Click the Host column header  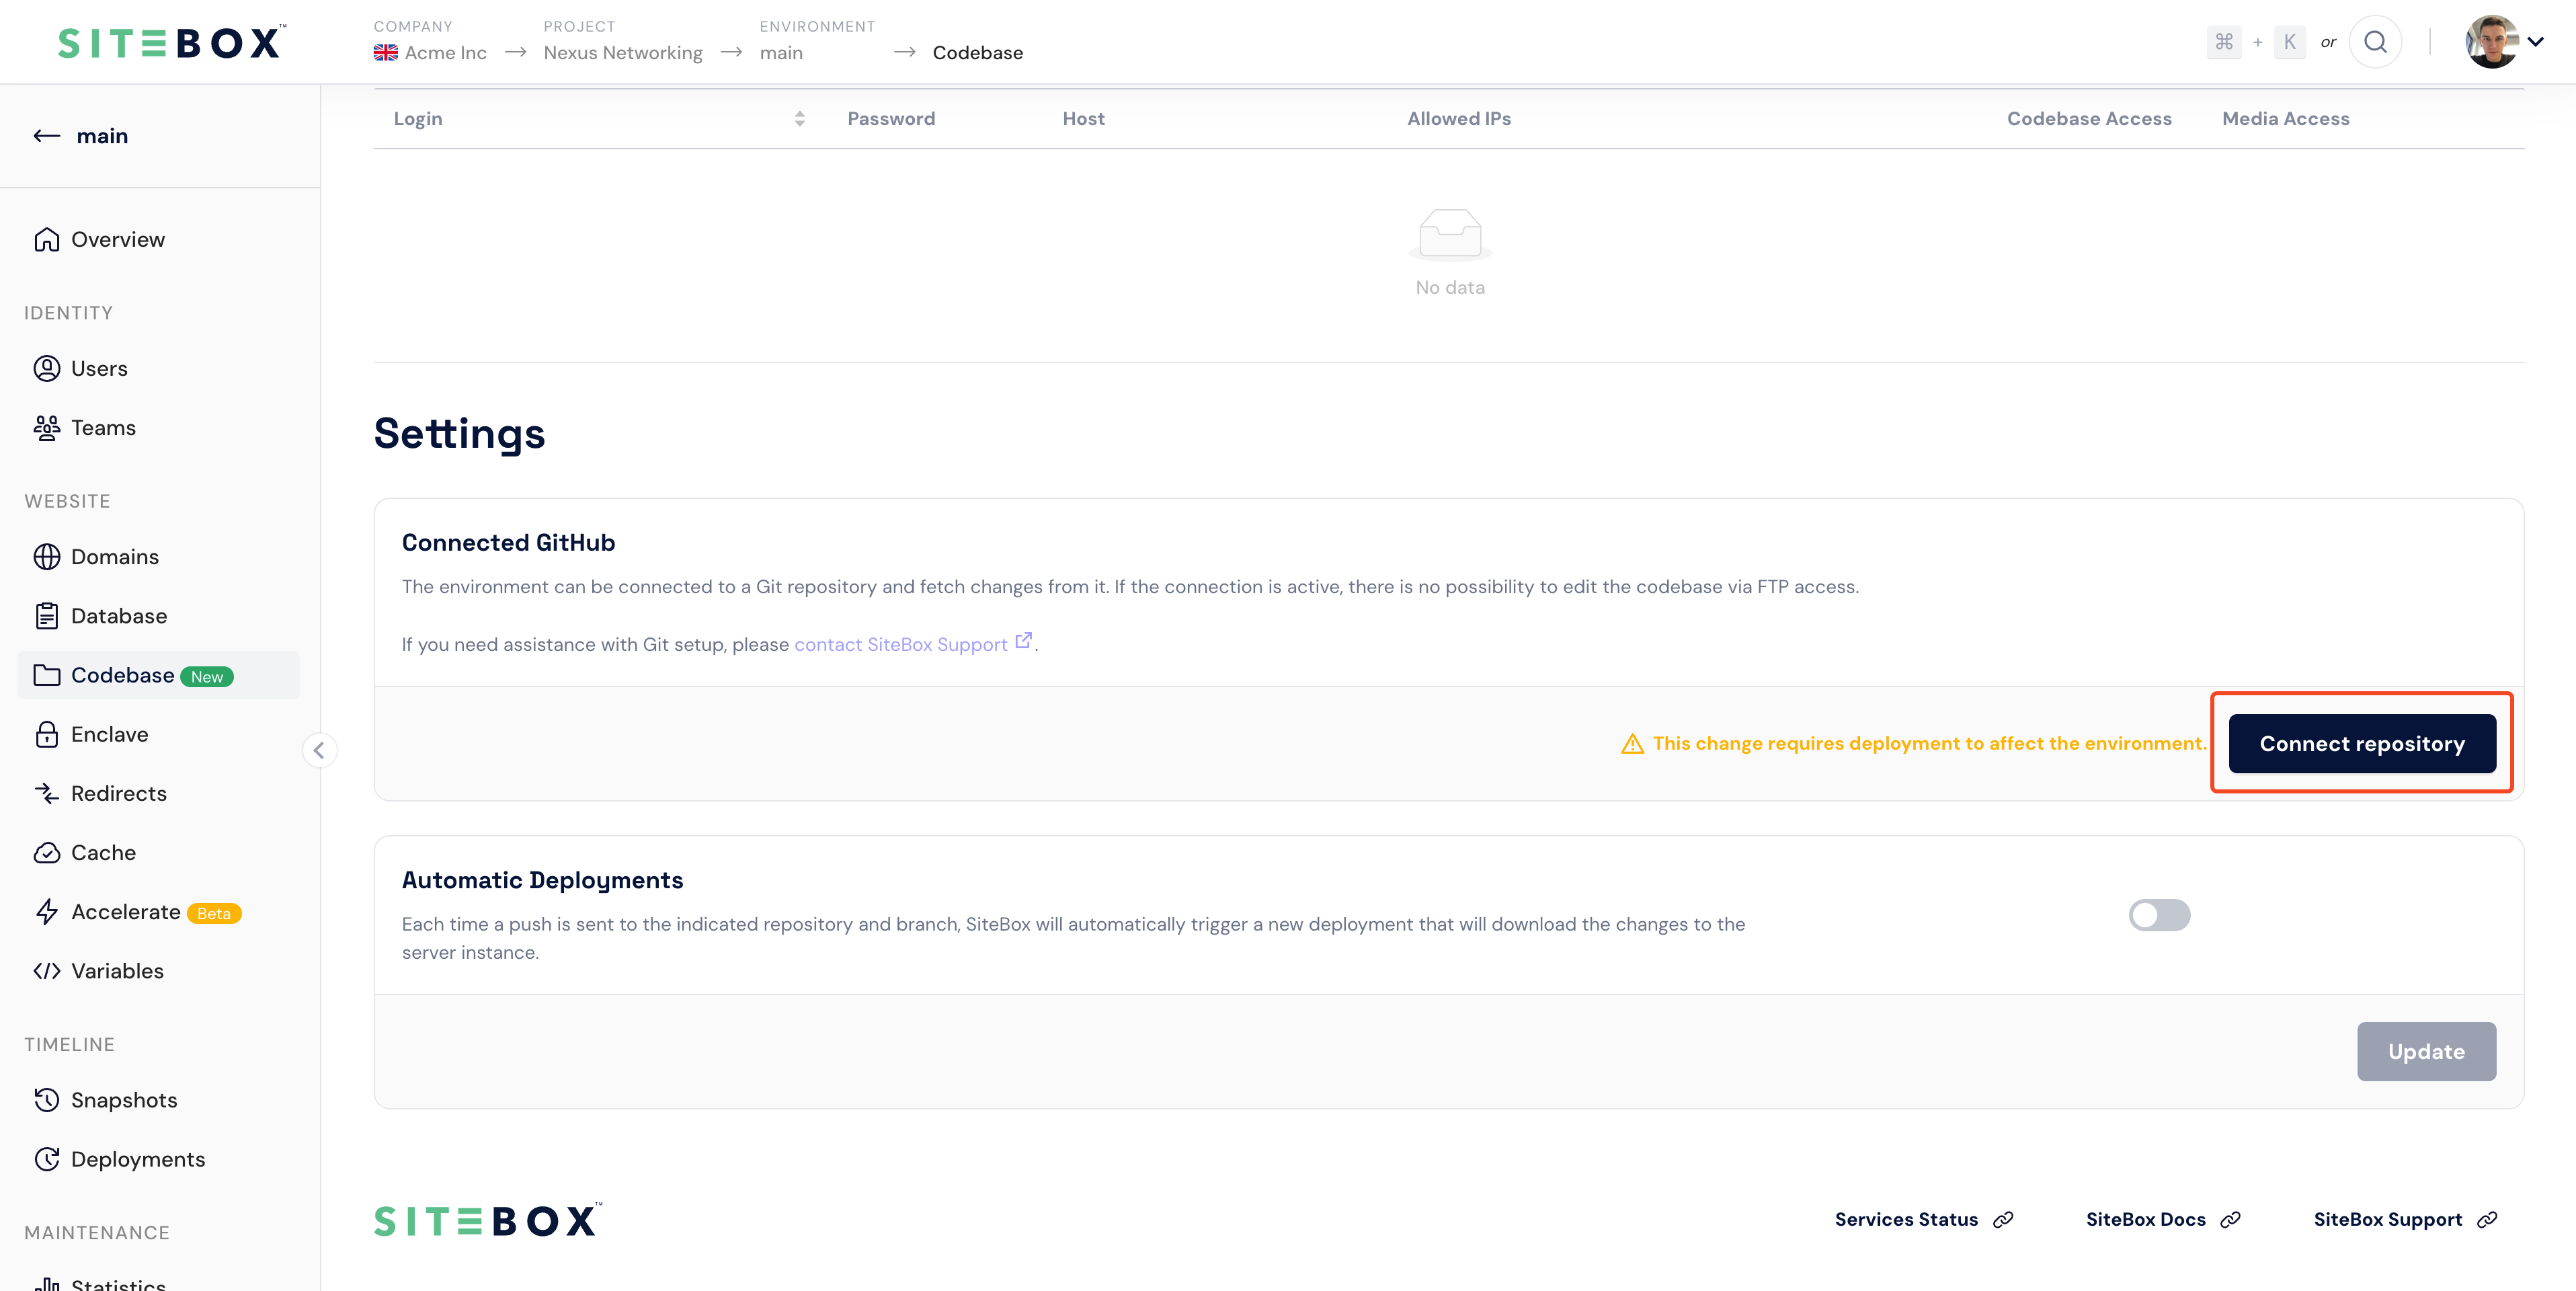1083,119
